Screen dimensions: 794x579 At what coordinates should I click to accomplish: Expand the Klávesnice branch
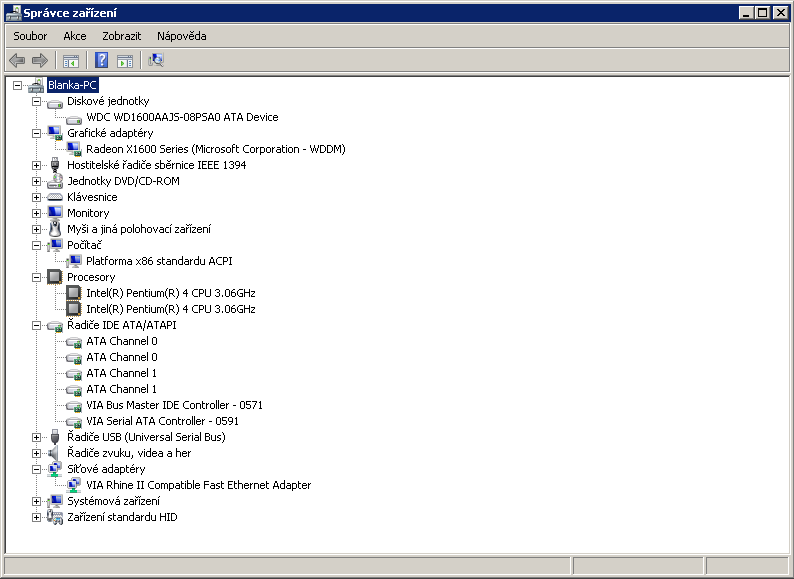click(x=36, y=197)
